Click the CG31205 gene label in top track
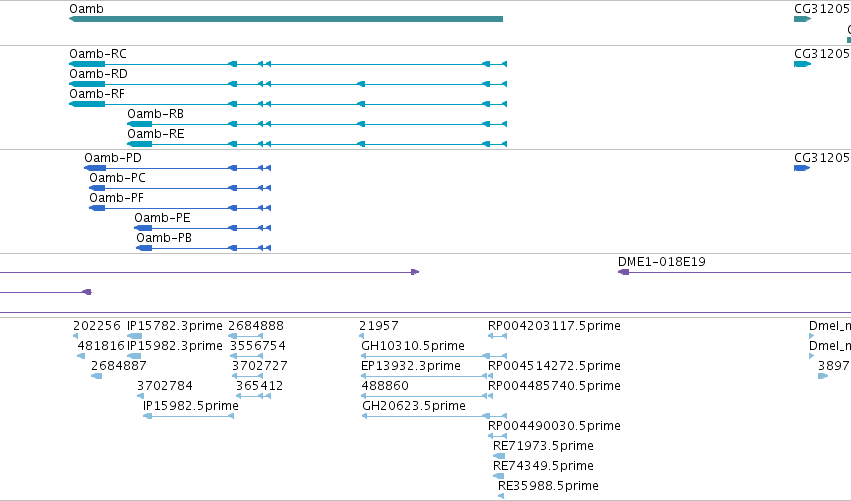This screenshot has width=851, height=501. (x=822, y=9)
